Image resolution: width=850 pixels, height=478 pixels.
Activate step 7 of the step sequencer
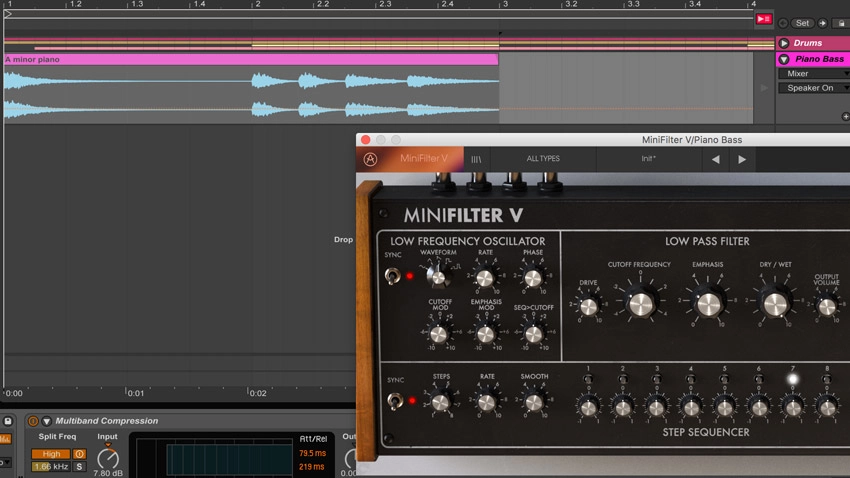click(x=793, y=379)
